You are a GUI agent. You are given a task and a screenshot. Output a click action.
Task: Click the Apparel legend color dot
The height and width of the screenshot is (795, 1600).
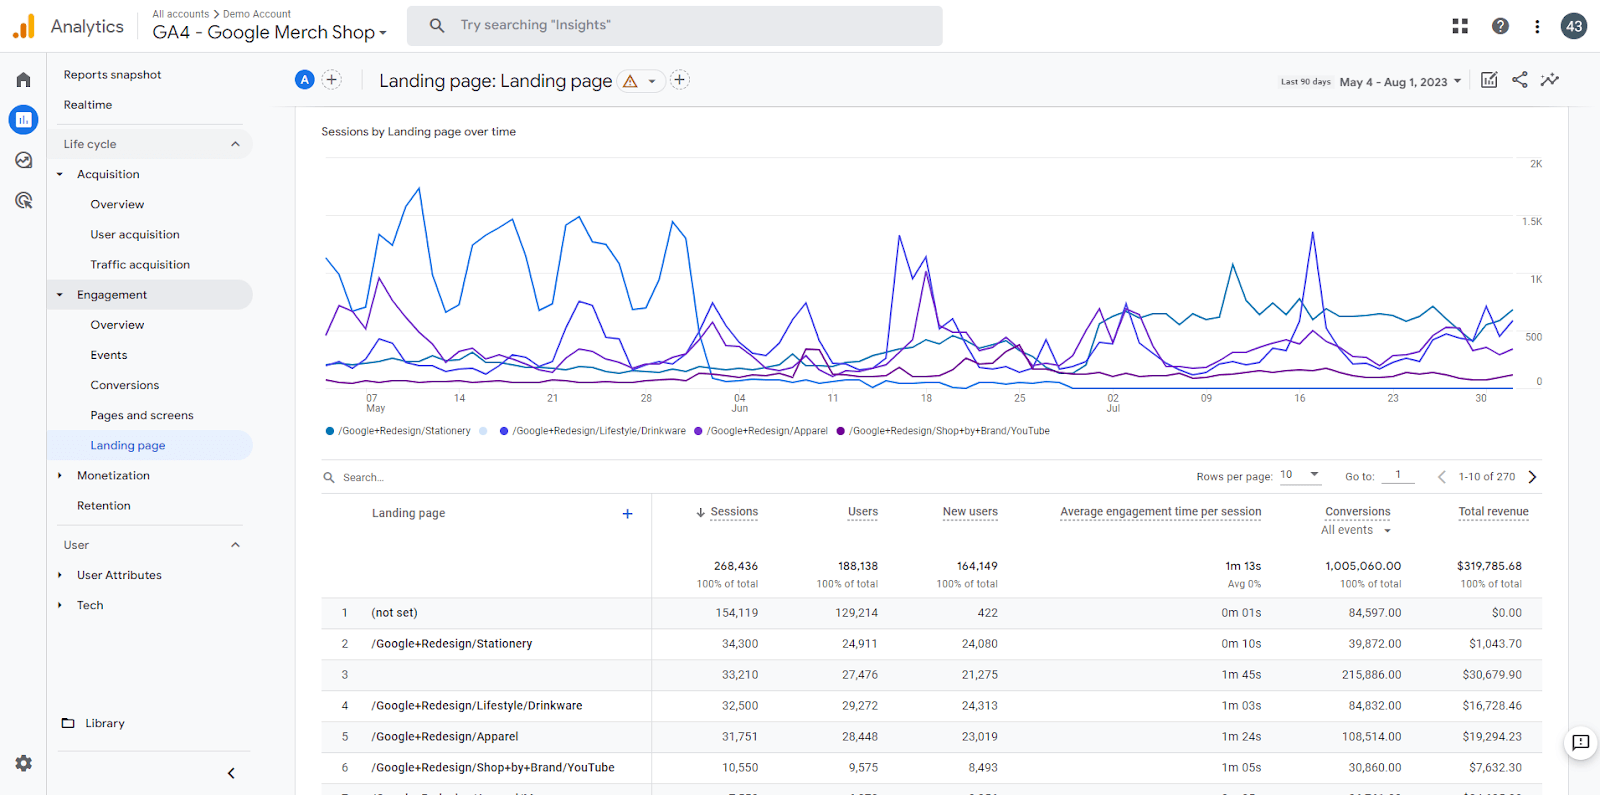coord(698,431)
